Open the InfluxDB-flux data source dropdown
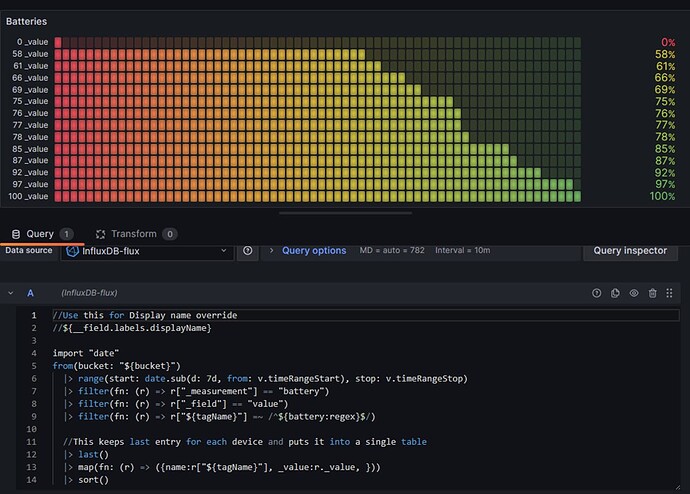Viewport: 690px width, 494px height. [x=147, y=251]
